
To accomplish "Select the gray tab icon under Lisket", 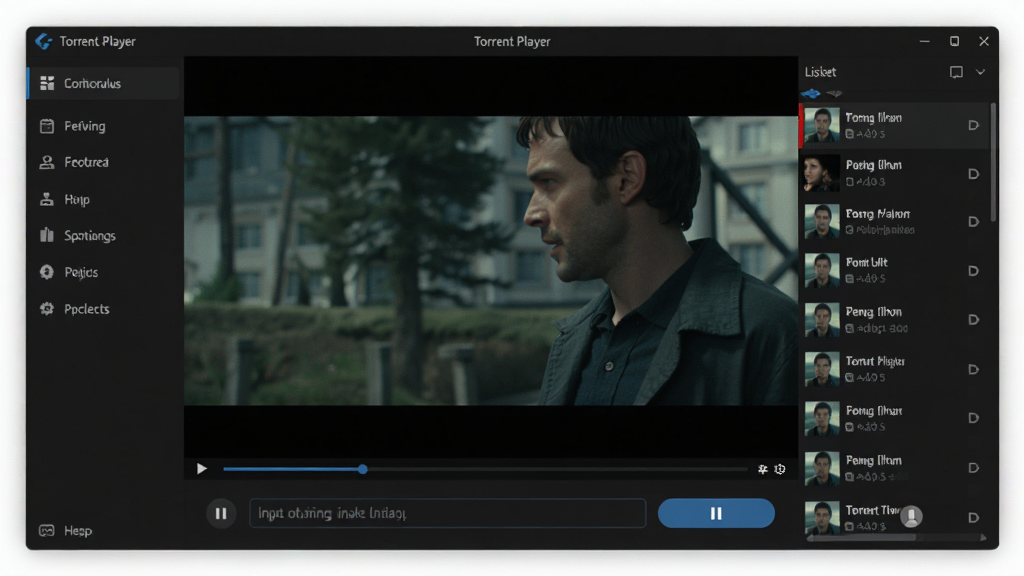I will pos(834,93).
